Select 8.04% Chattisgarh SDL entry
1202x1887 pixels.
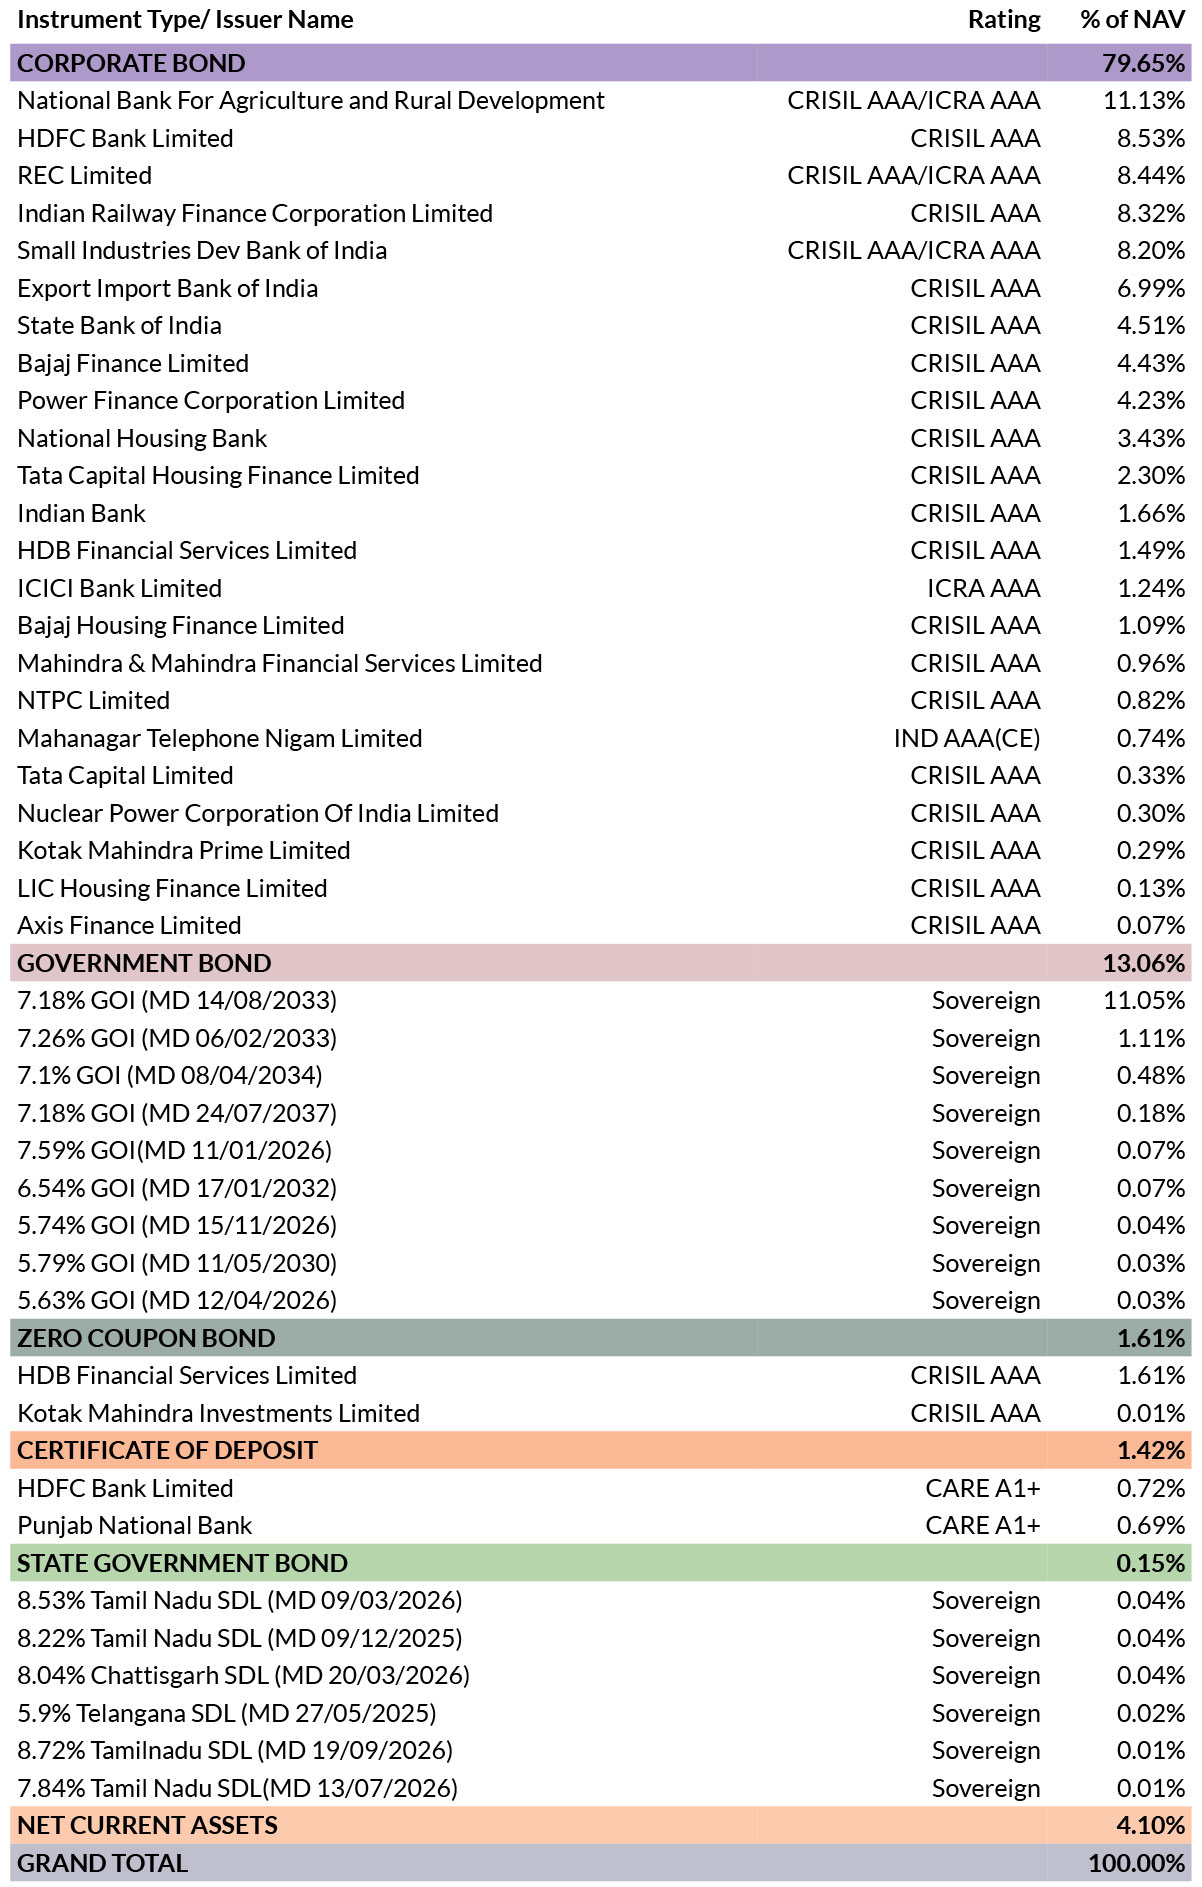pyautogui.click(x=243, y=1675)
